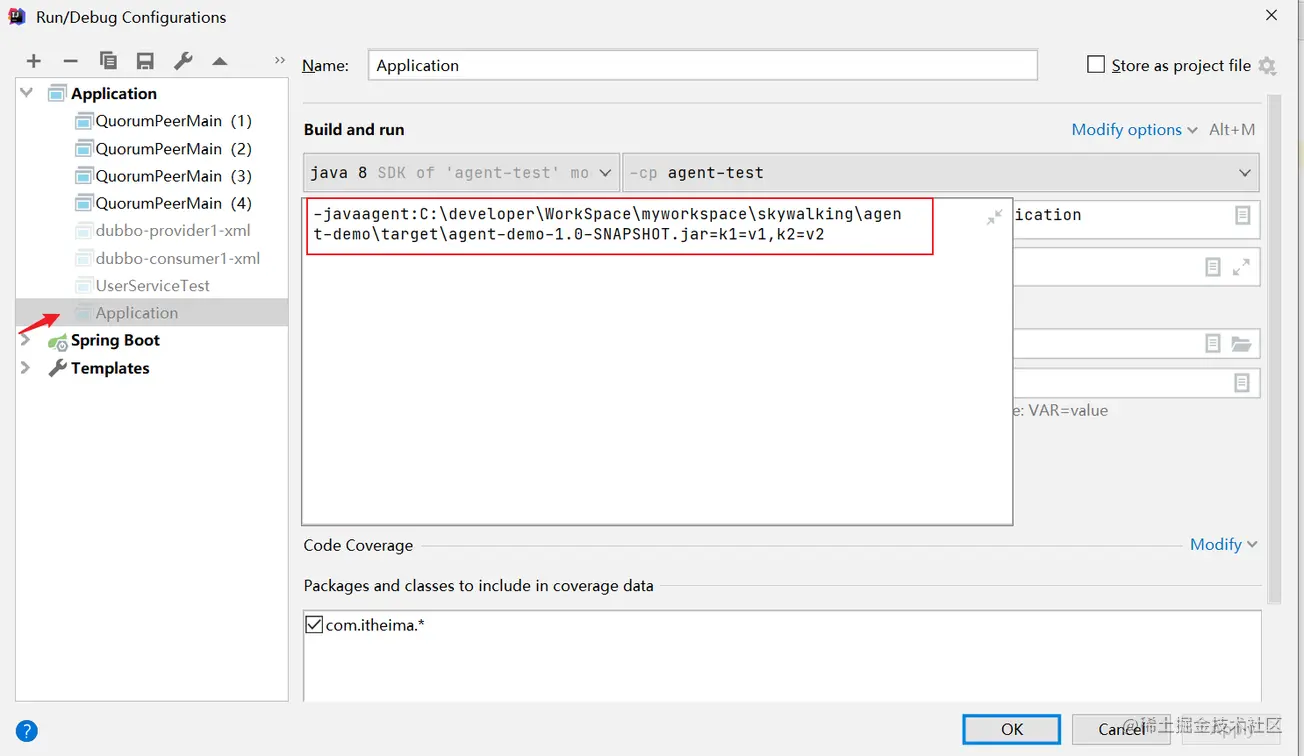
Task: Browse for working directory folder
Action: (1241, 344)
